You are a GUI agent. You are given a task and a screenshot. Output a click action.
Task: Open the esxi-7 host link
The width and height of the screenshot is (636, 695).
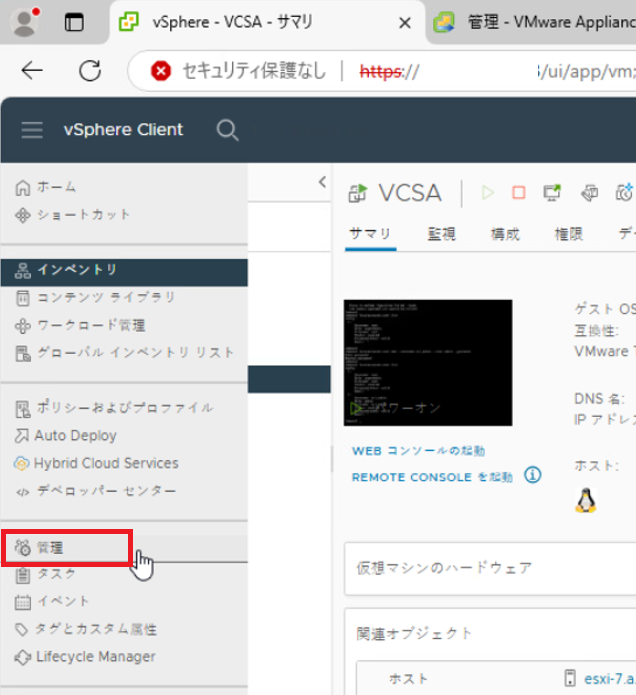click(x=610, y=679)
